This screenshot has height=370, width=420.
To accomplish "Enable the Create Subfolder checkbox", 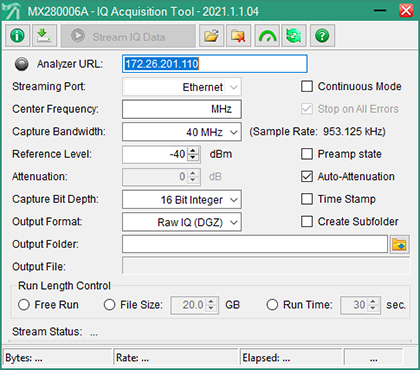I will (307, 221).
